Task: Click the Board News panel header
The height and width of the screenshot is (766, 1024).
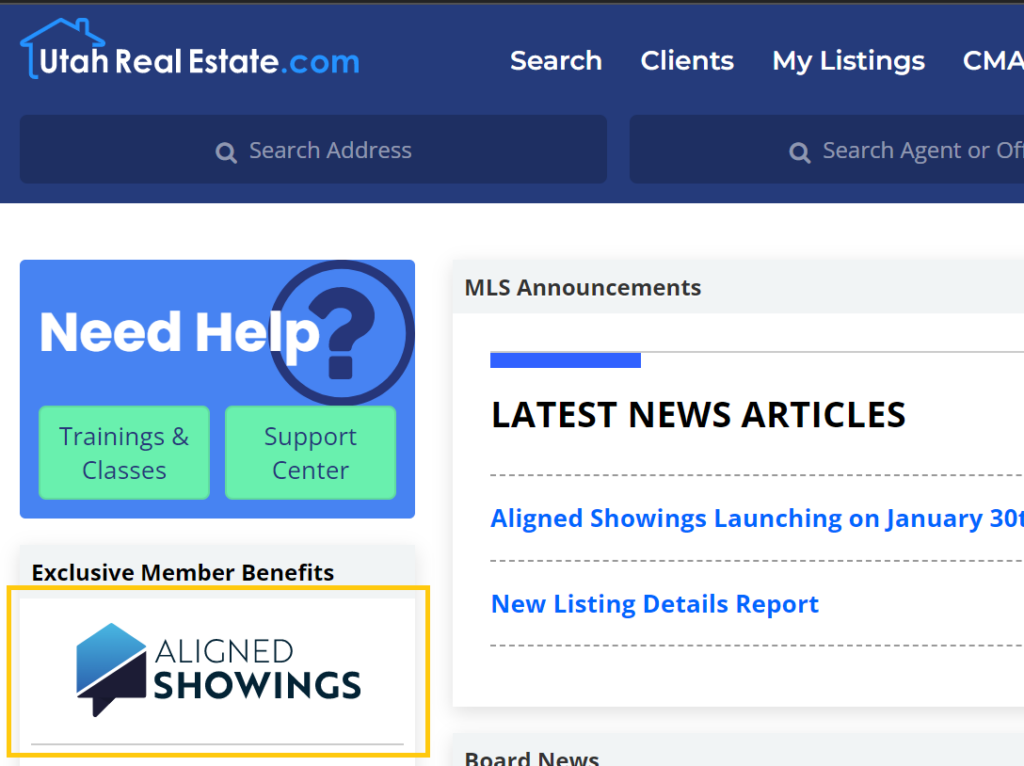Action: click(532, 758)
